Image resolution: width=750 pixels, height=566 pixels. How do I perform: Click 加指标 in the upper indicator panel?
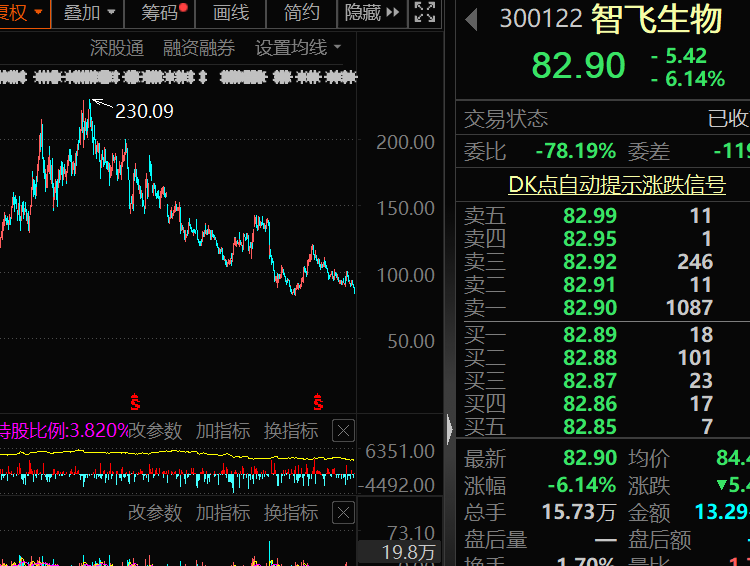click(223, 431)
